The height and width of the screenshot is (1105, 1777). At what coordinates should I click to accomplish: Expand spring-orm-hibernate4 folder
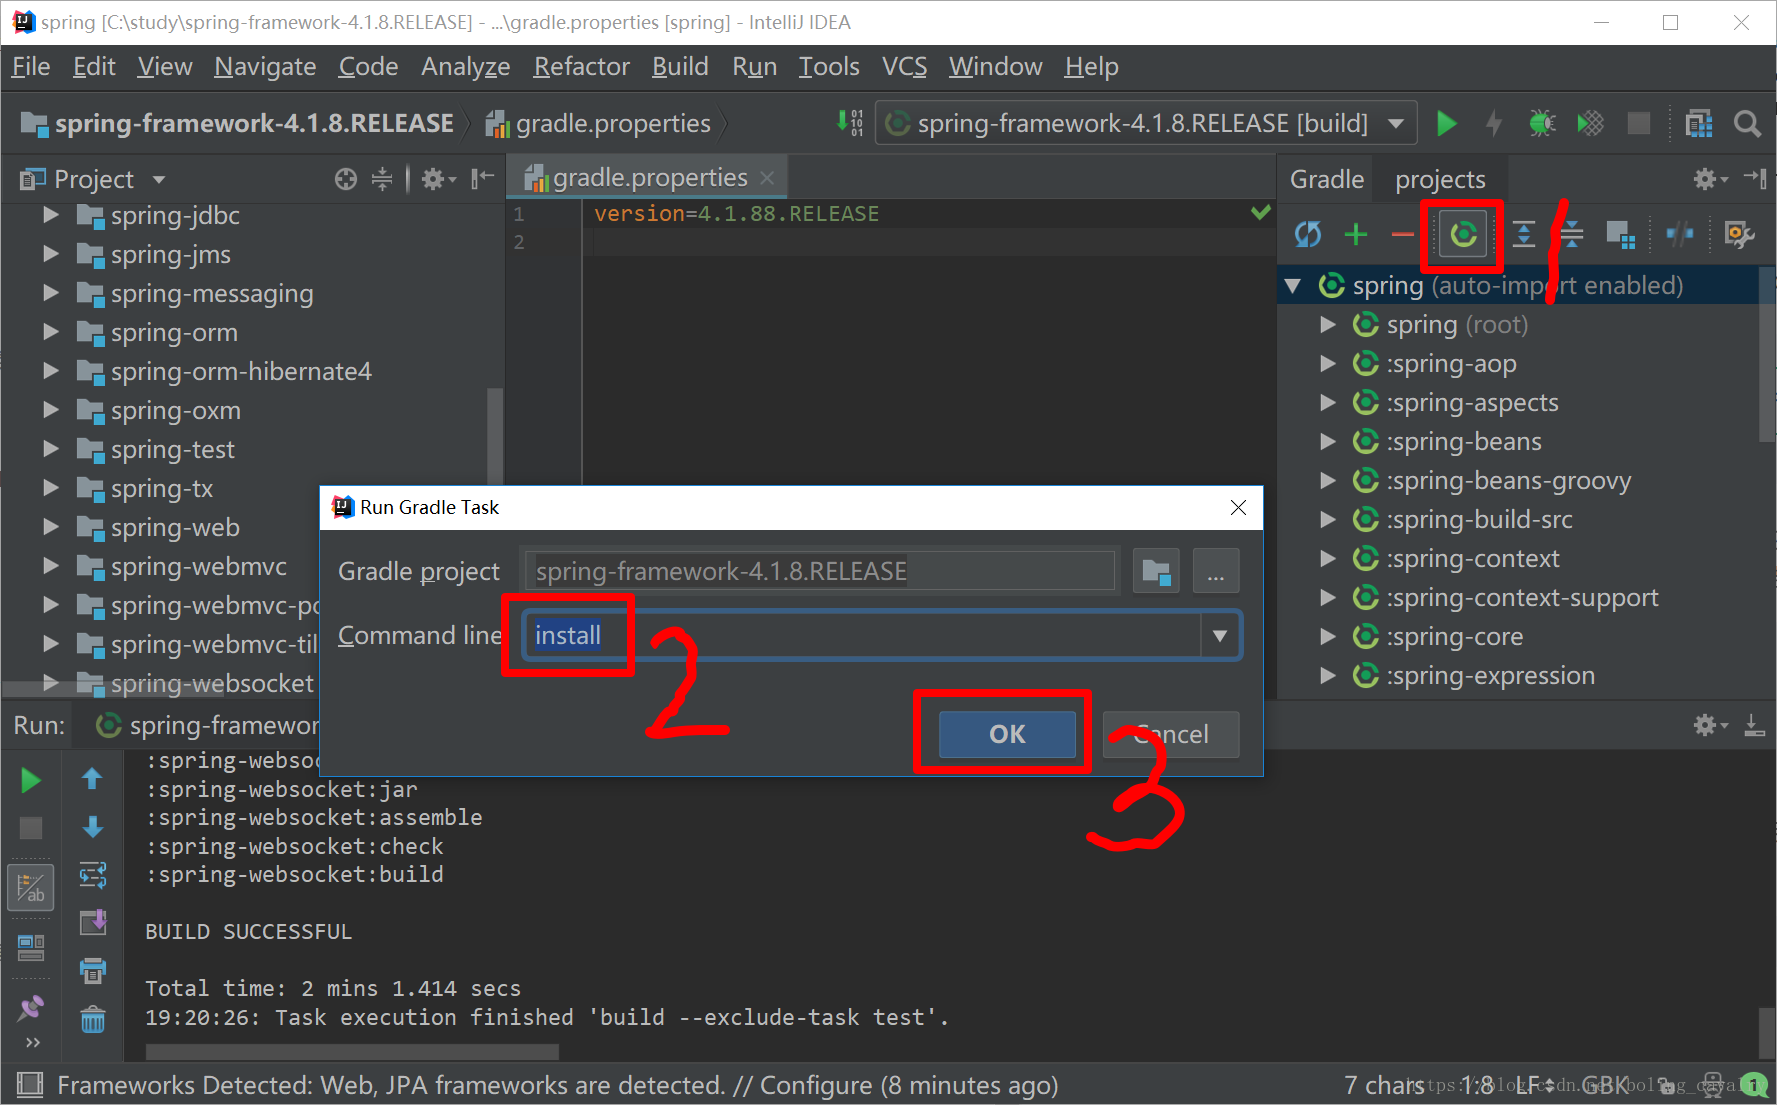(x=51, y=371)
